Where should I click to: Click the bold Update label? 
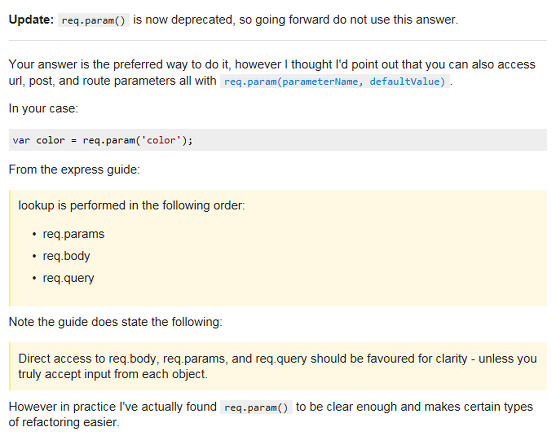click(x=31, y=19)
